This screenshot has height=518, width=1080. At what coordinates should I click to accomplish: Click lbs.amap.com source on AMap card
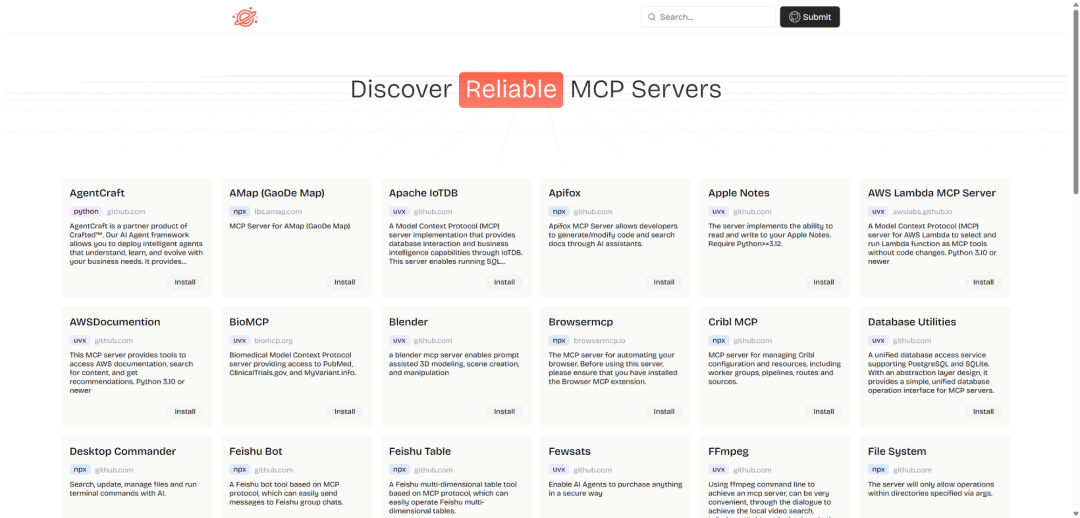click(x=278, y=211)
